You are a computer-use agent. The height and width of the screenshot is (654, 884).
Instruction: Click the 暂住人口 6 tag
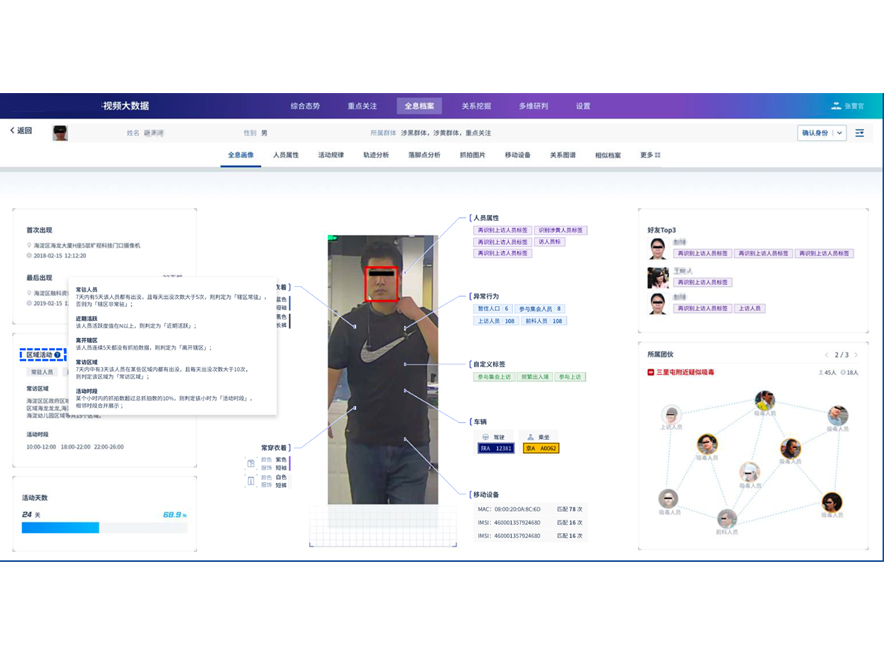click(493, 309)
